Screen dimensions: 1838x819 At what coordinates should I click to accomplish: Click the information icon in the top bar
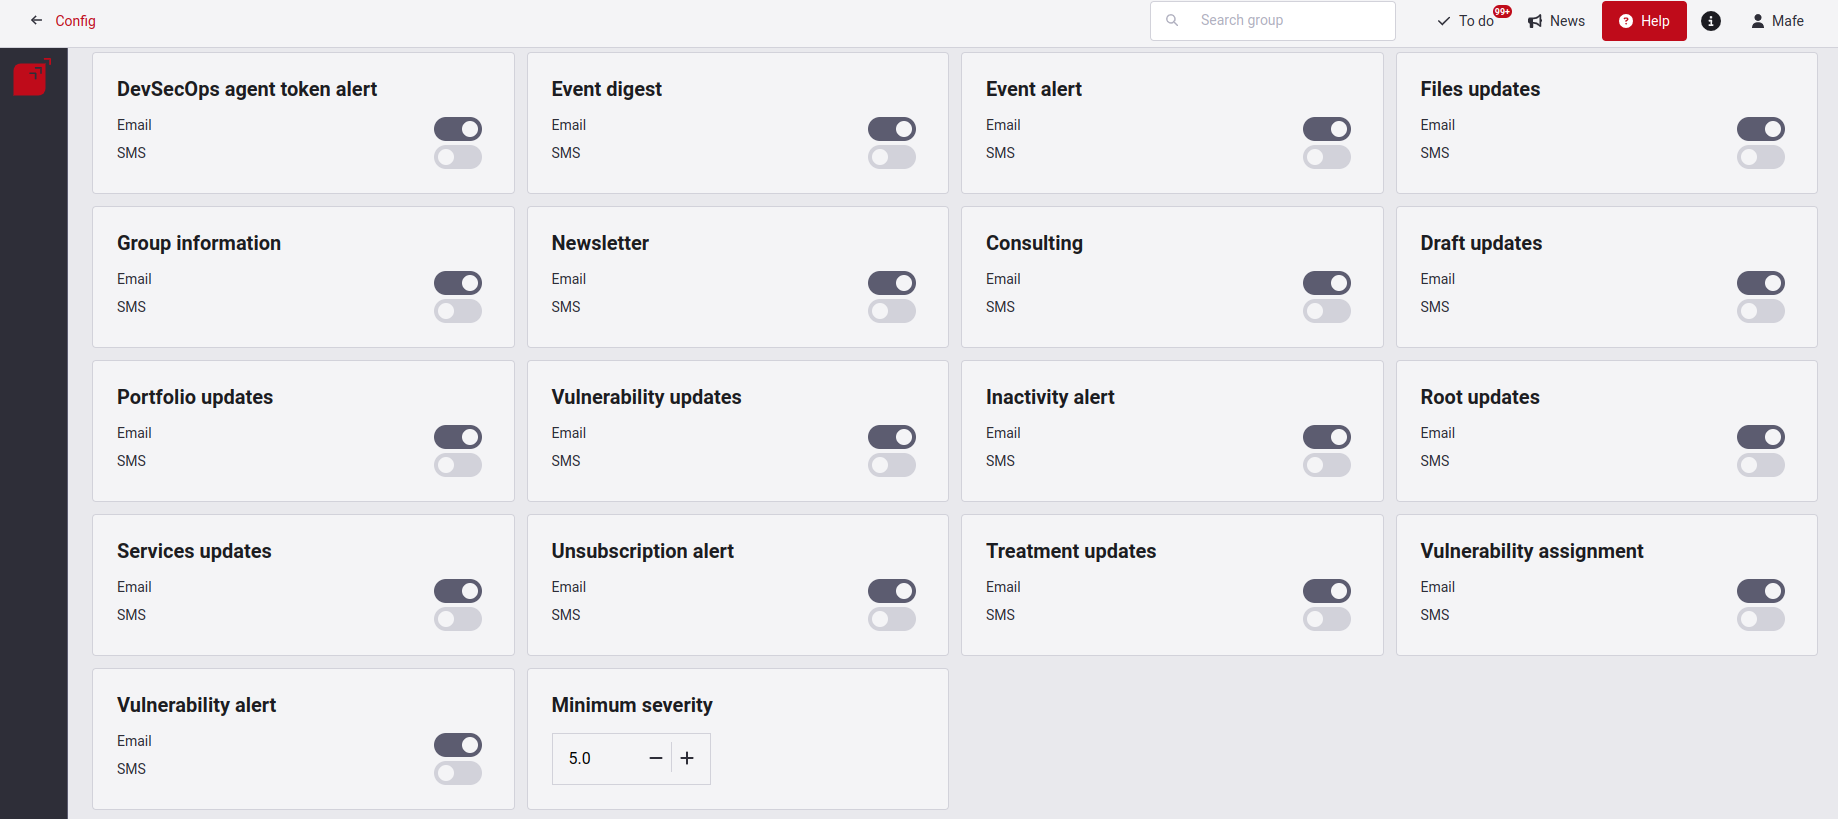coord(1710,20)
